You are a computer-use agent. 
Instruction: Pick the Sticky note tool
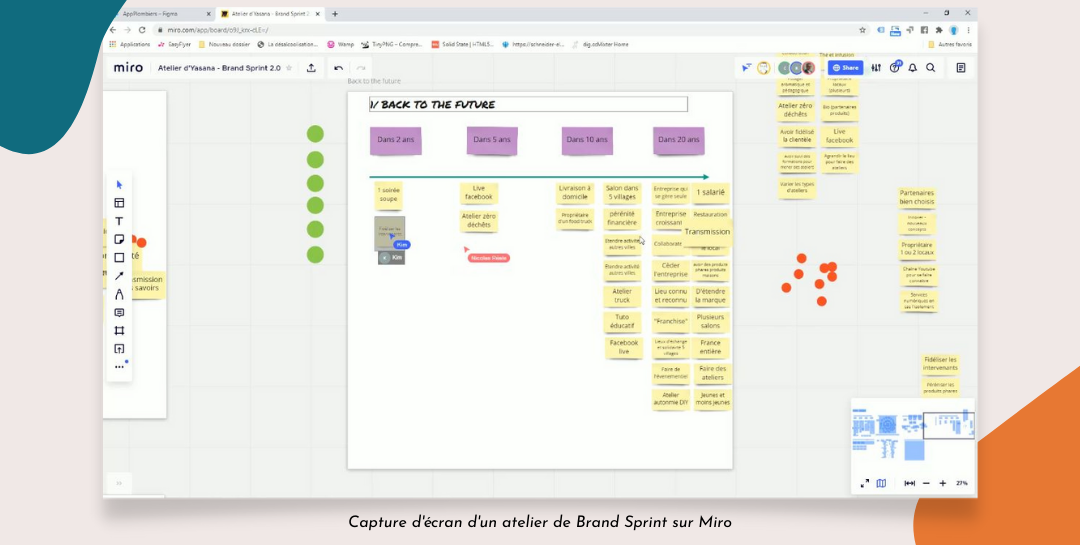pyautogui.click(x=119, y=240)
